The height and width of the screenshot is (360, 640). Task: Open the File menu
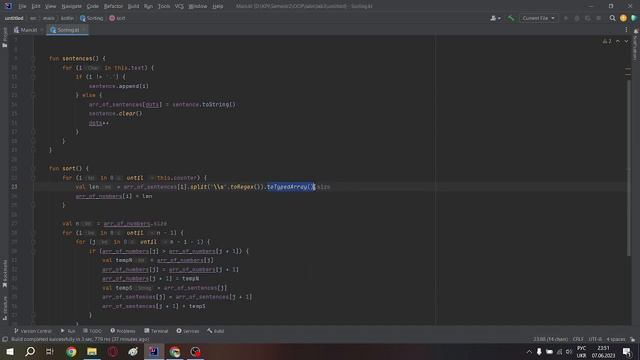pyautogui.click(x=22, y=6)
